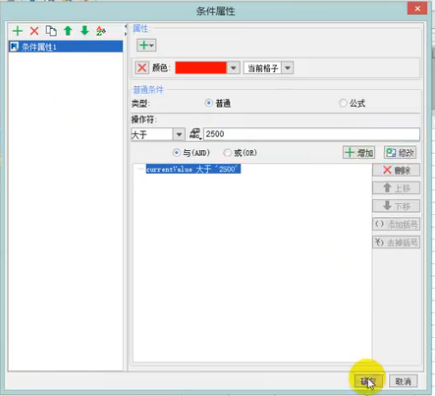The width and height of the screenshot is (435, 396).
Task: Move the condition attribute down with the green arrow
Action: coord(85,31)
